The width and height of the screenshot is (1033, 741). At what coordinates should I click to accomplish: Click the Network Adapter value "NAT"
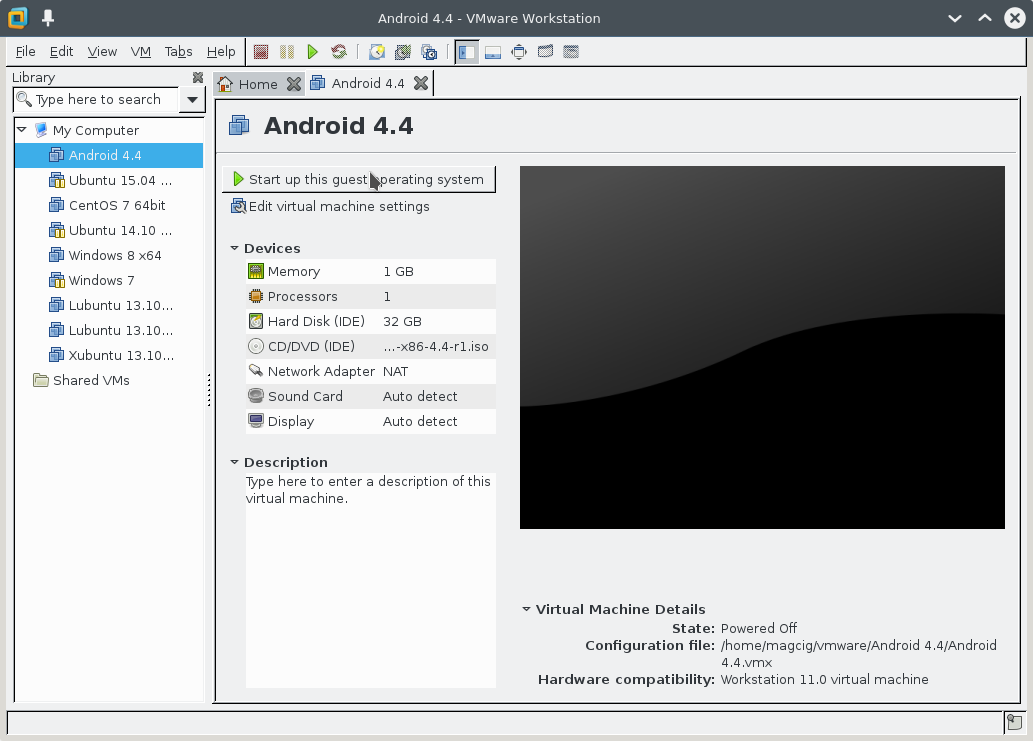(395, 371)
